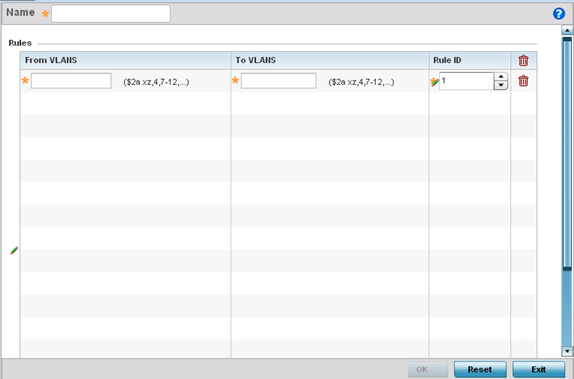Click the trash icon in the table header

[x=523, y=60]
